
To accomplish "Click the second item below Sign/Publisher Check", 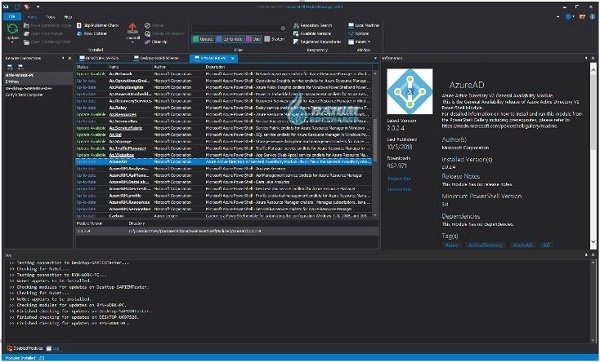I will pos(92,34).
